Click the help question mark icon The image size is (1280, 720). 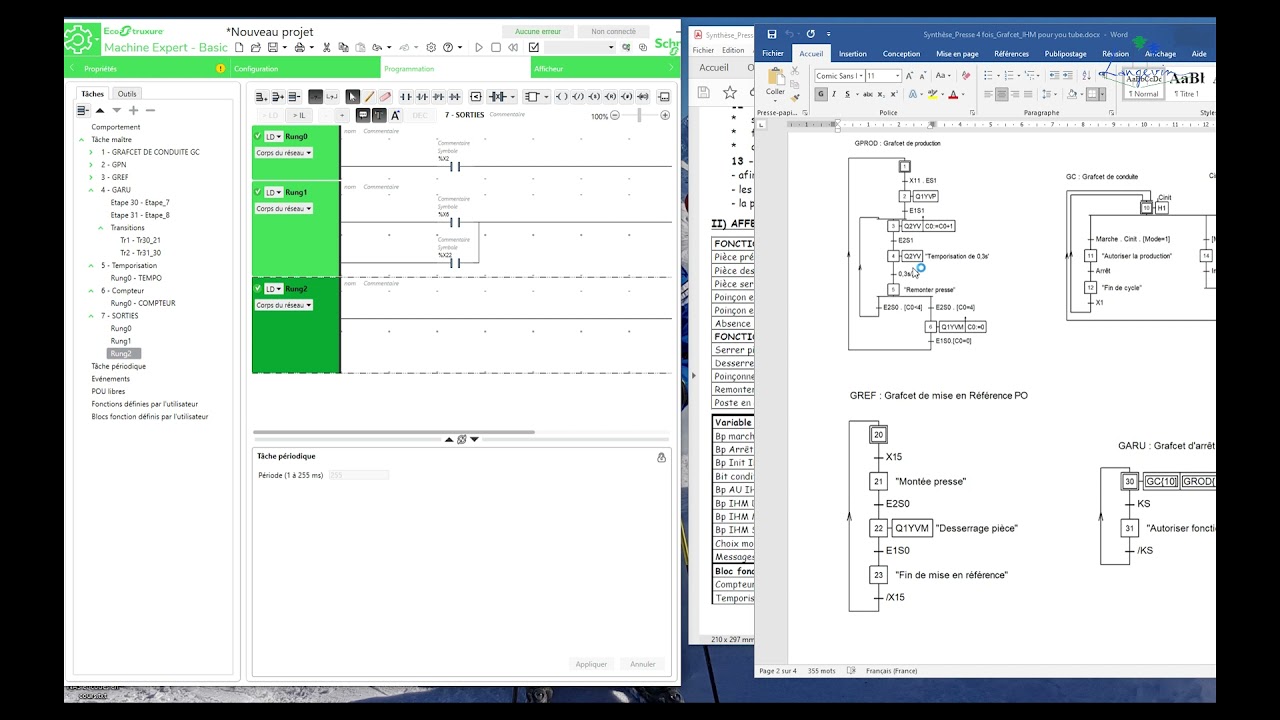tap(448, 47)
